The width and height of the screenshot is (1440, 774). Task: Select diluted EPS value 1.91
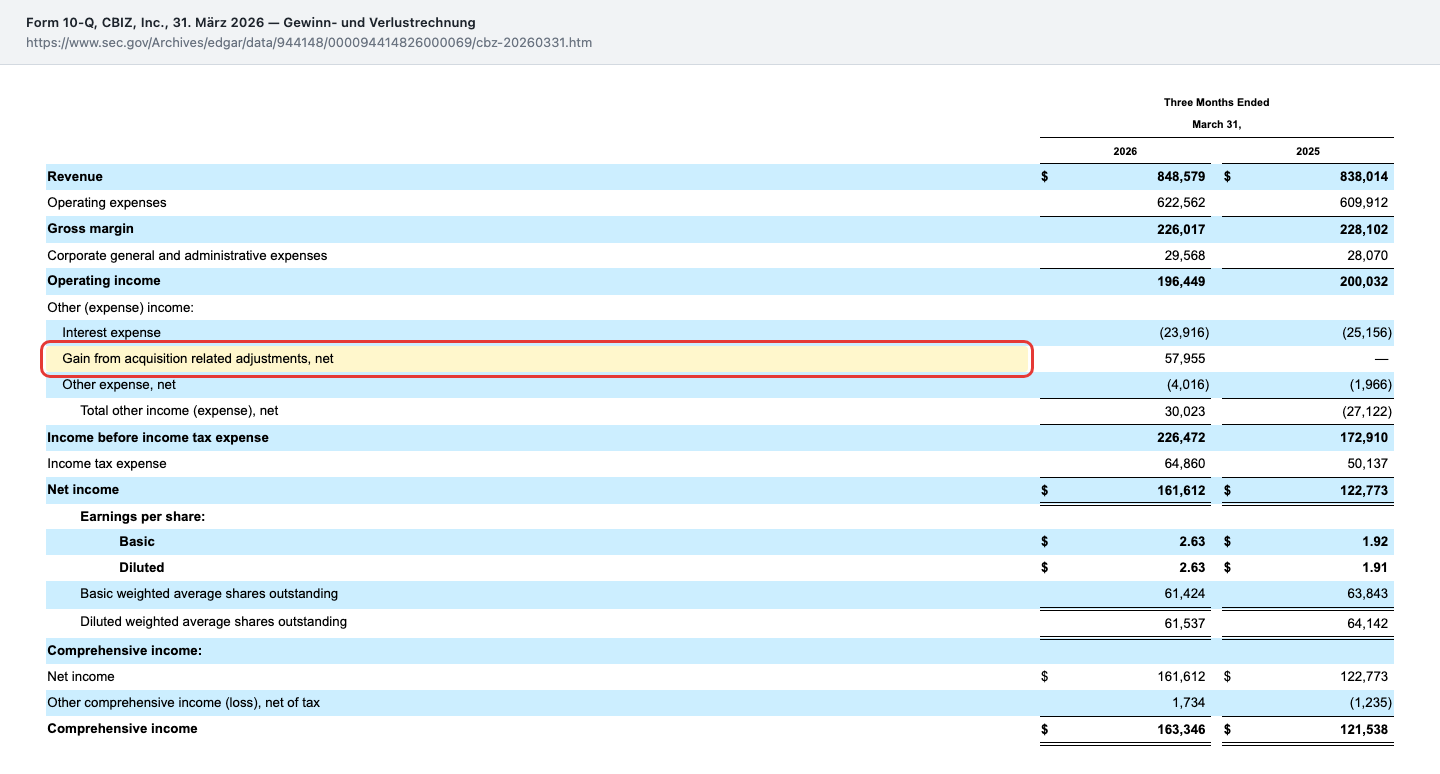tap(1375, 568)
